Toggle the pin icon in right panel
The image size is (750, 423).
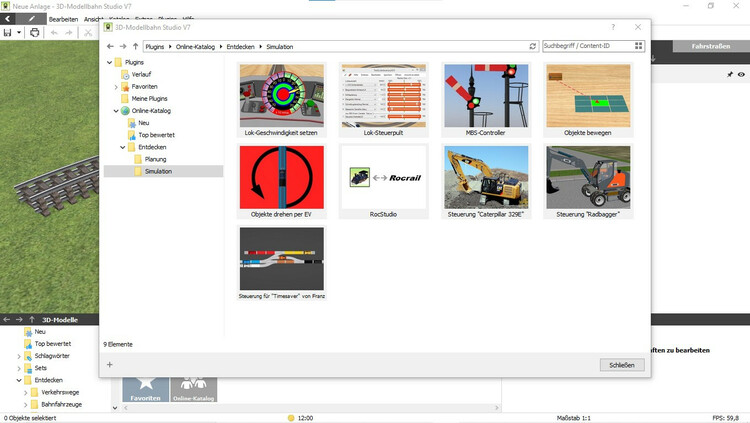tap(729, 74)
